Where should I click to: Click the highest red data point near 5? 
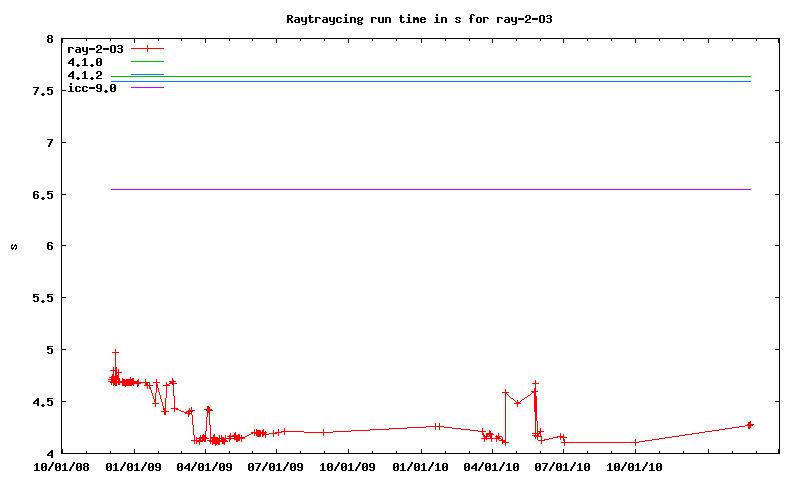(x=116, y=352)
